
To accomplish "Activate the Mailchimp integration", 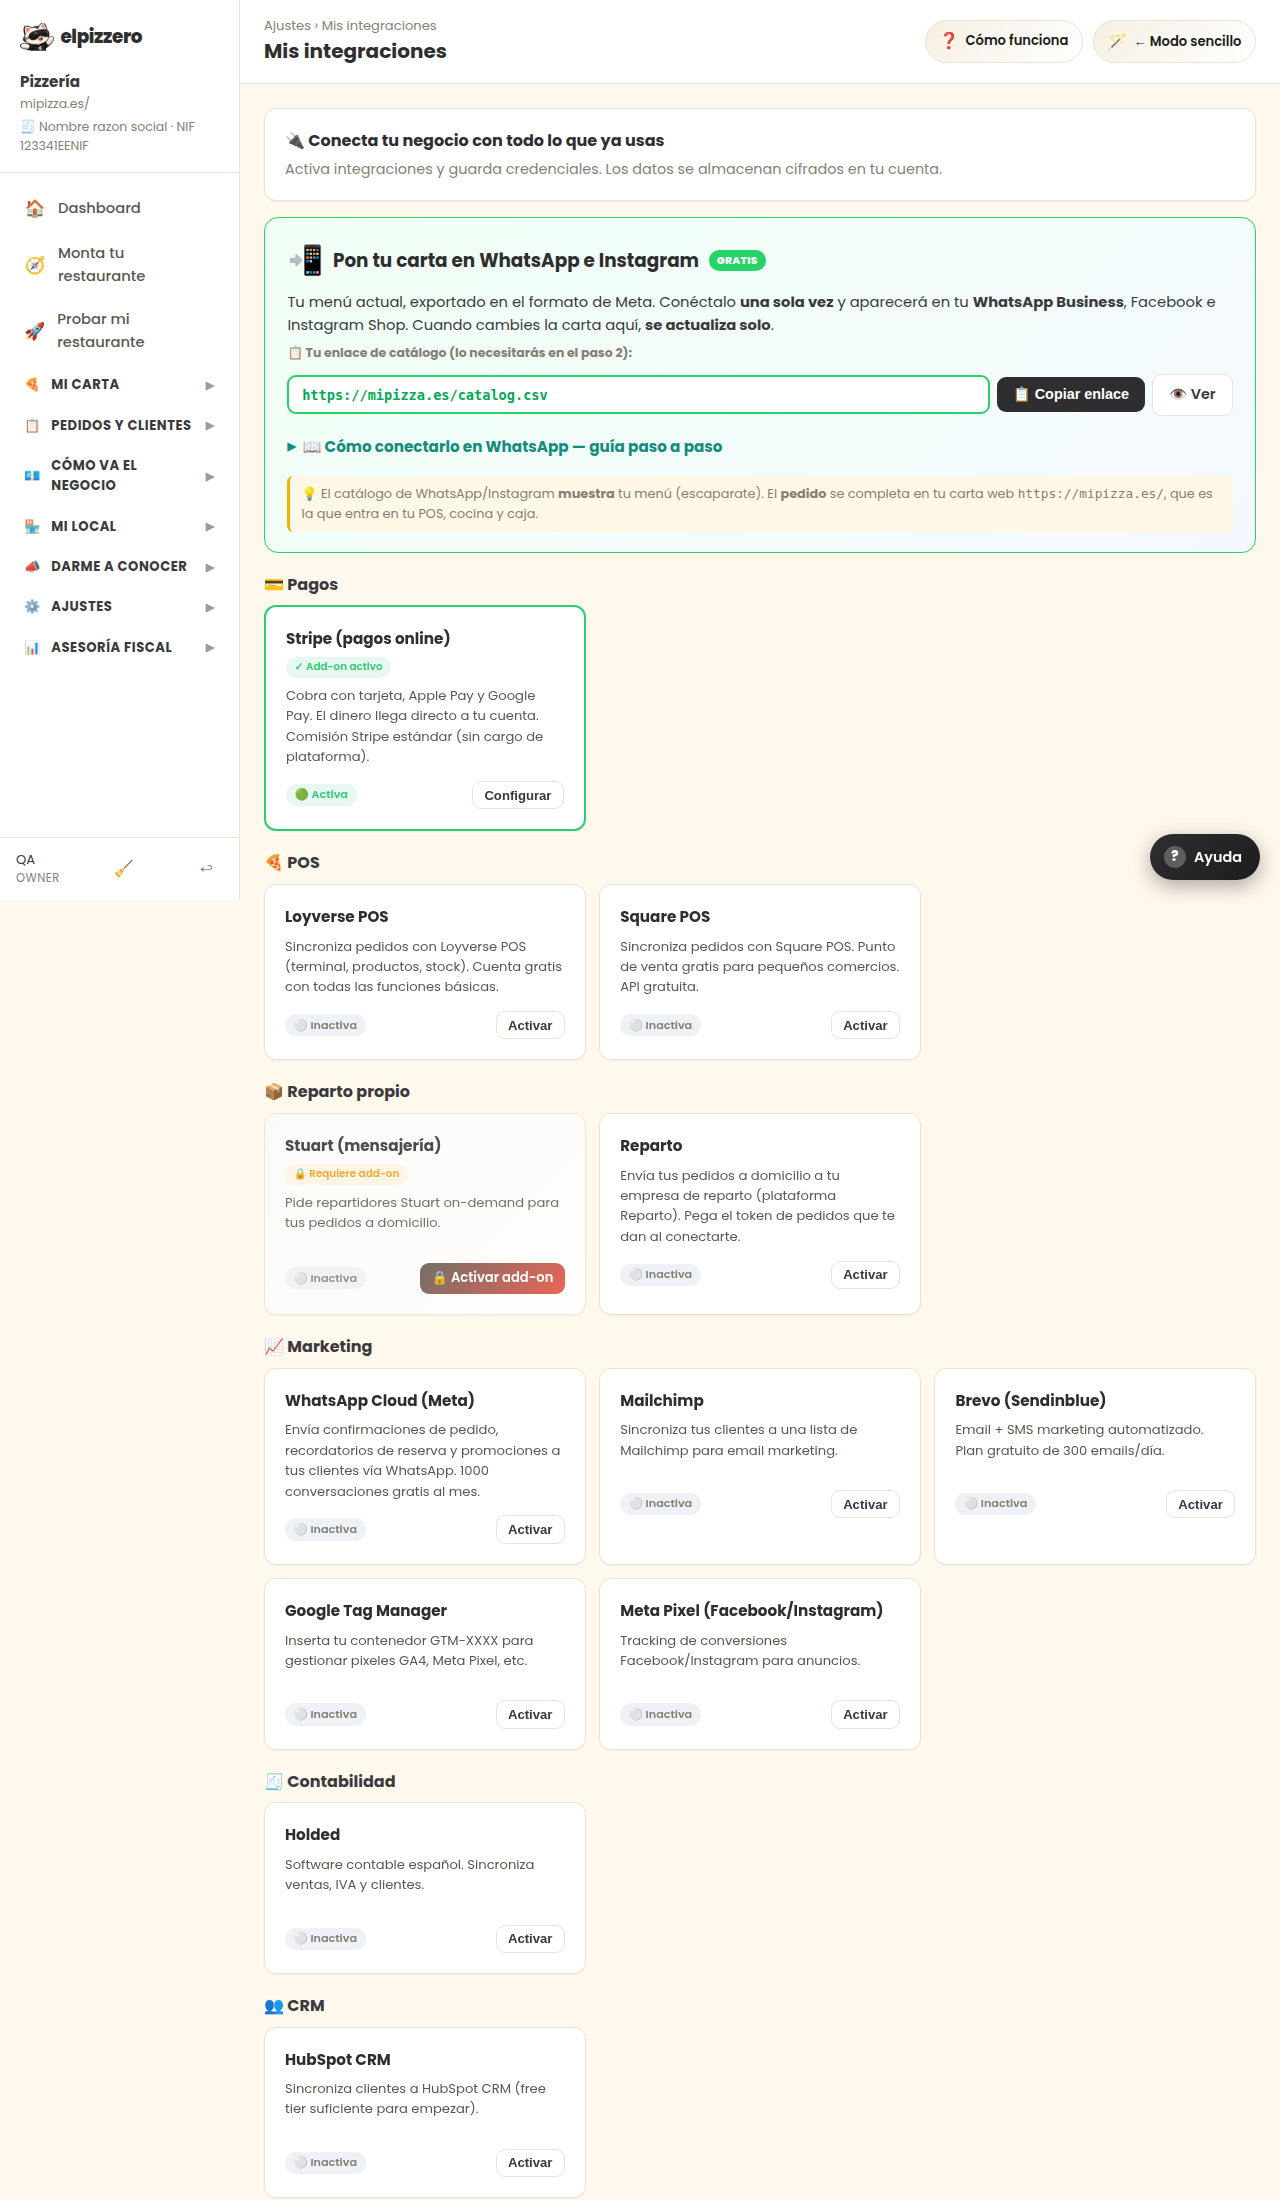I will point(865,1504).
